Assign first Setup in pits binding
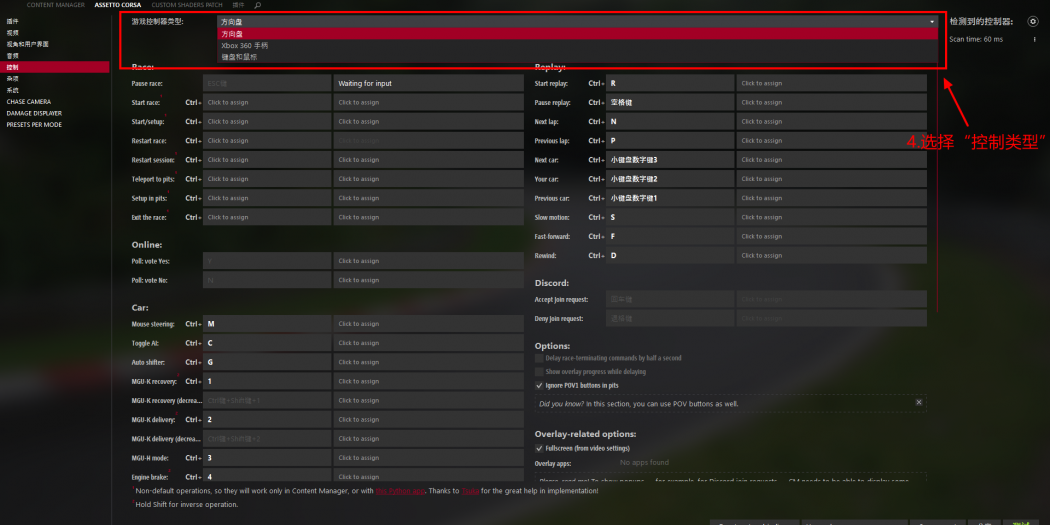Viewport: 1050px width, 525px height. pyautogui.click(x=267, y=198)
